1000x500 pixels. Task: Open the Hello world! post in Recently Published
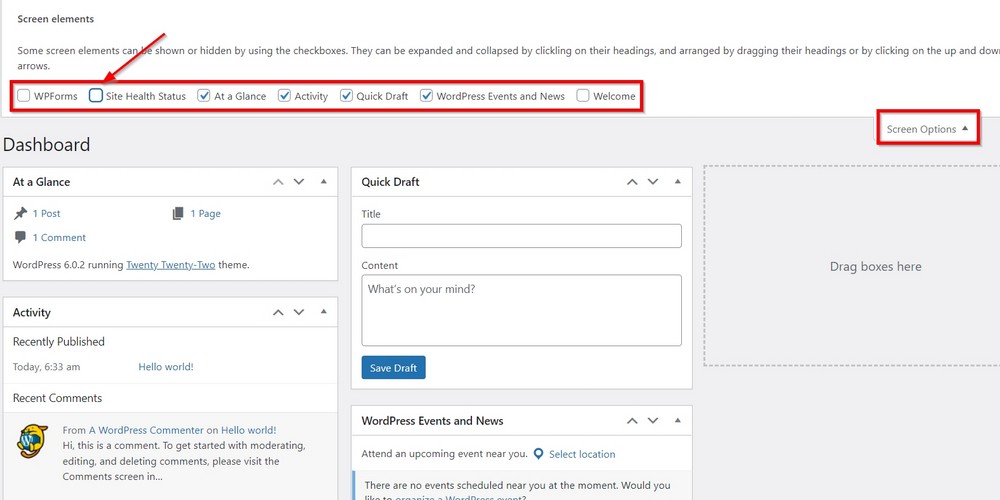[166, 367]
